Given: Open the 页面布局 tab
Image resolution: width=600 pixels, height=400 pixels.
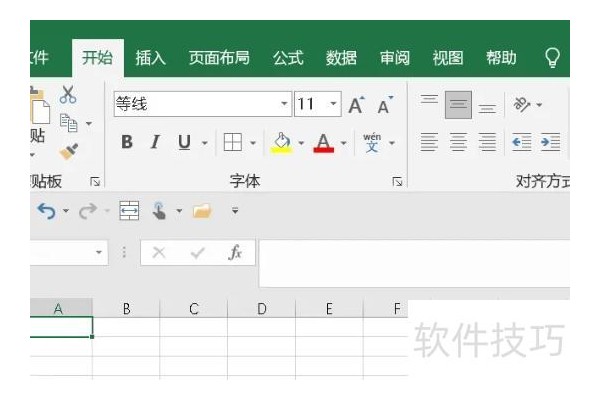Looking at the screenshot, I should pyautogui.click(x=219, y=58).
